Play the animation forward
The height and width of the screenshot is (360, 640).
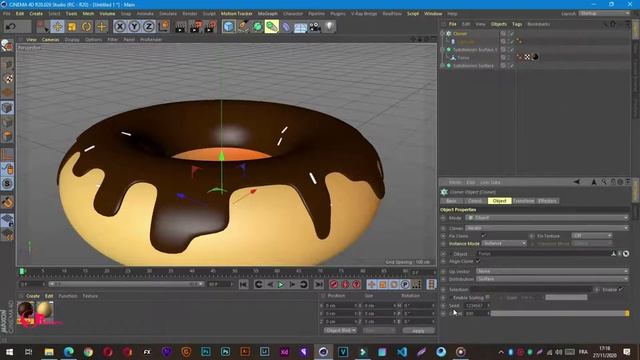[x=281, y=284]
